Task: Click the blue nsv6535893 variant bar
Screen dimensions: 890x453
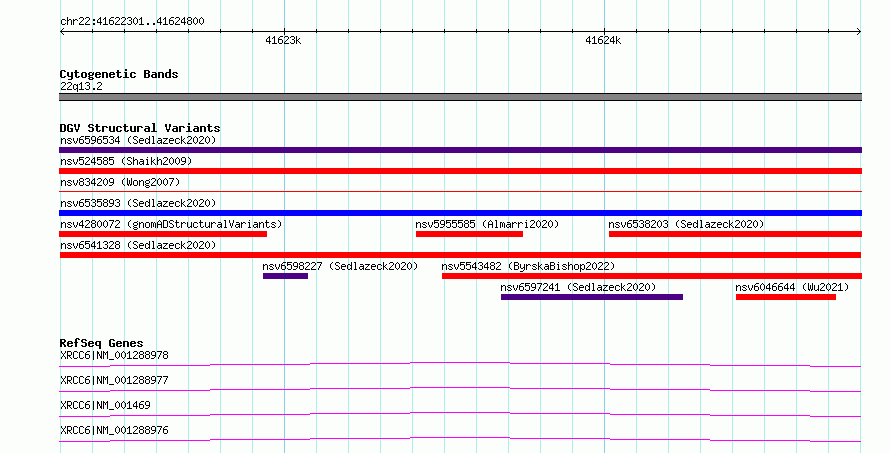Action: pyautogui.click(x=460, y=213)
